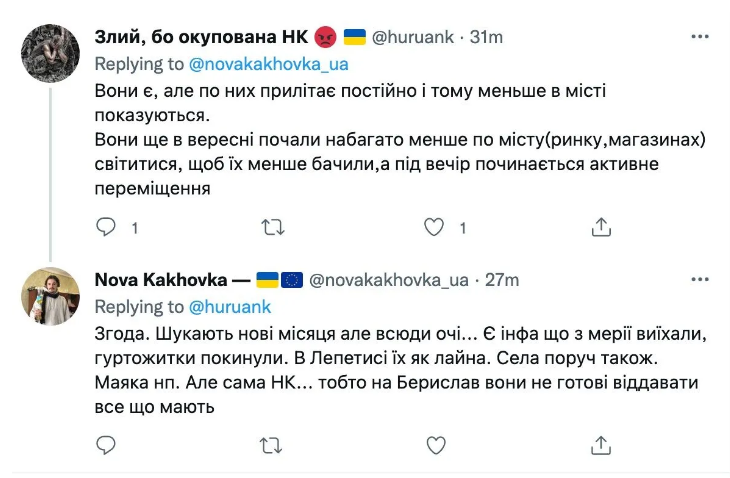Like Nova Kakhovka's tweet
This screenshot has height=478, width=730.
coord(434,444)
